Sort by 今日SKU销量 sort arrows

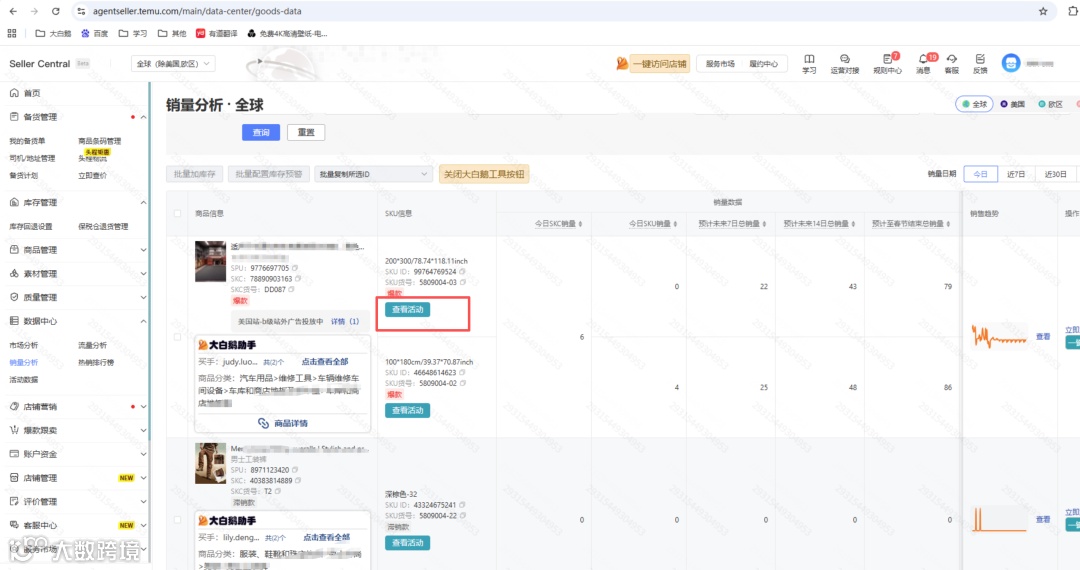[676, 224]
